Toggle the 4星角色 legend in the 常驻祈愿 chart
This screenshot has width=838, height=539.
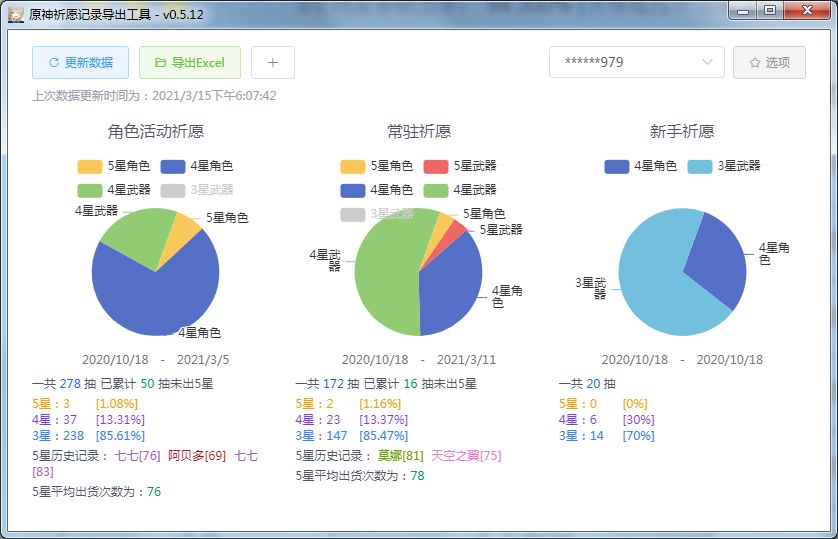[x=376, y=190]
